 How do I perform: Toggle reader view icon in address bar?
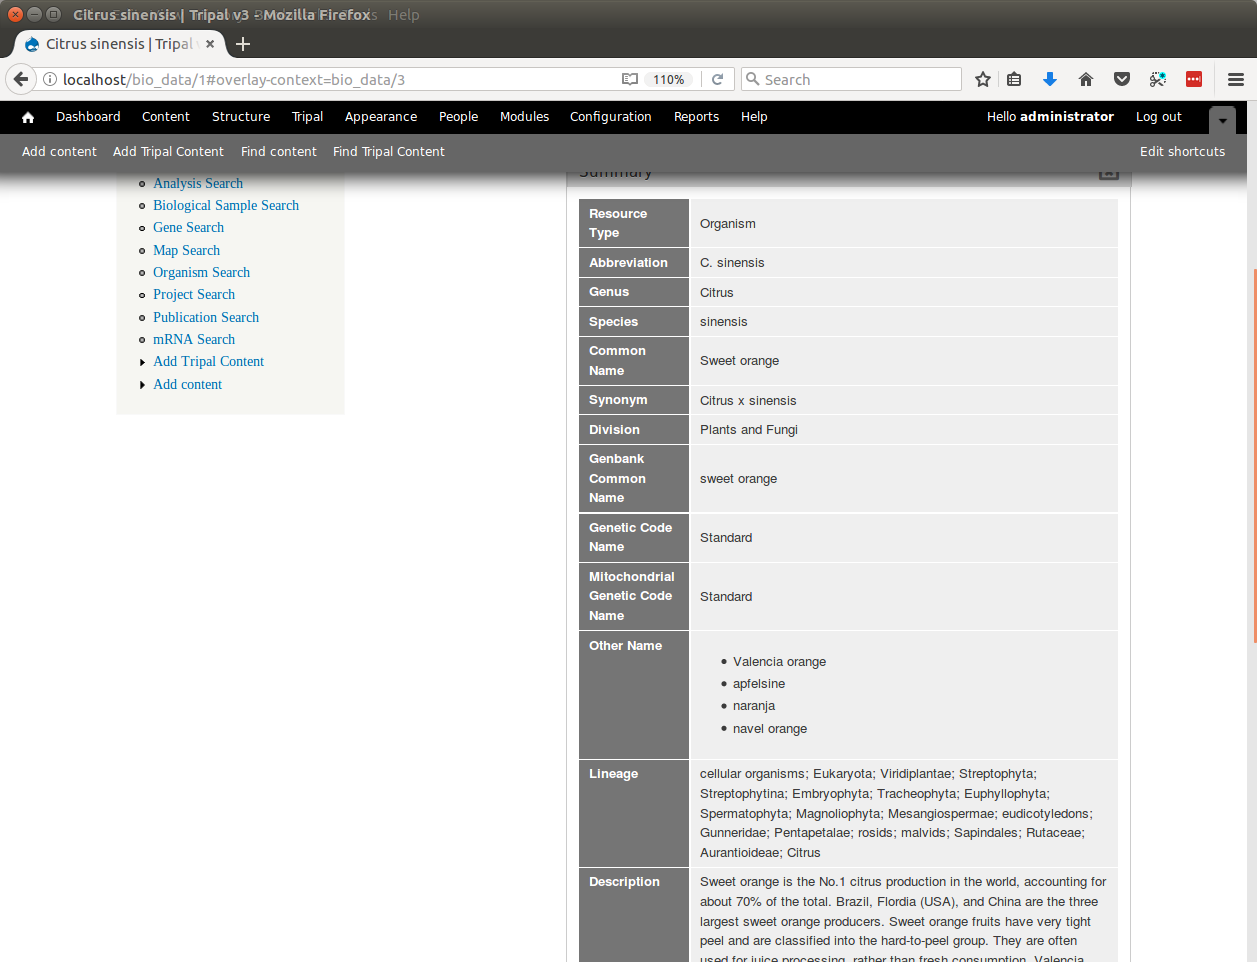click(629, 80)
